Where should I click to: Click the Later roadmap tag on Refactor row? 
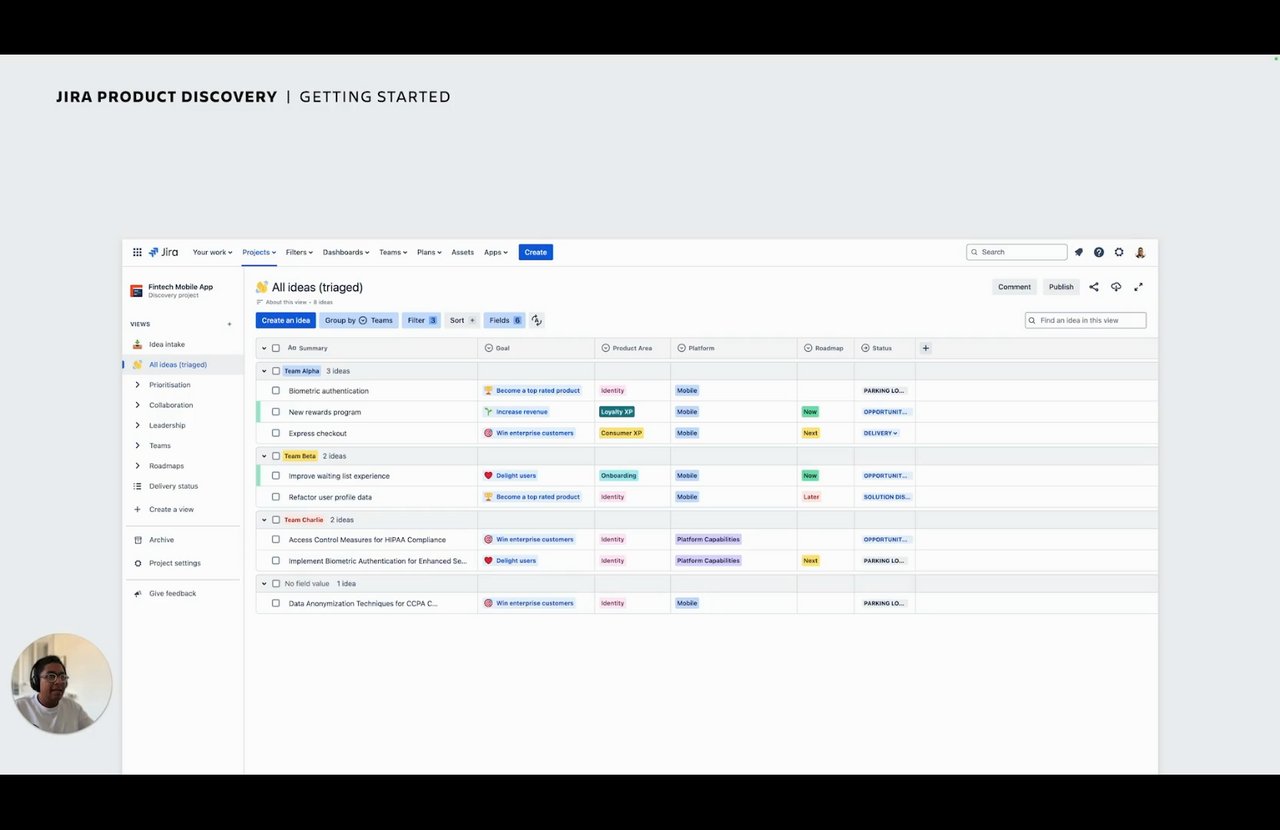coord(811,497)
